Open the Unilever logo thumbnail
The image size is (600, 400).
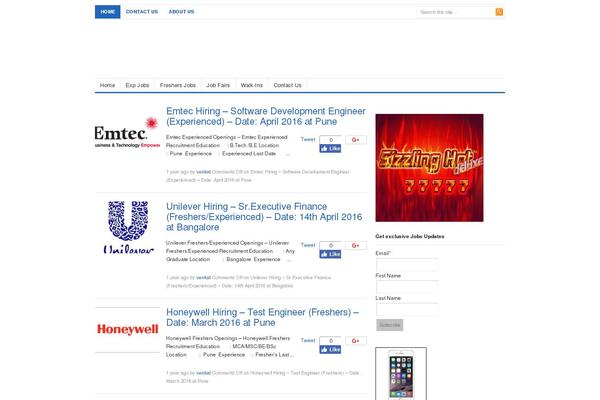(127, 227)
